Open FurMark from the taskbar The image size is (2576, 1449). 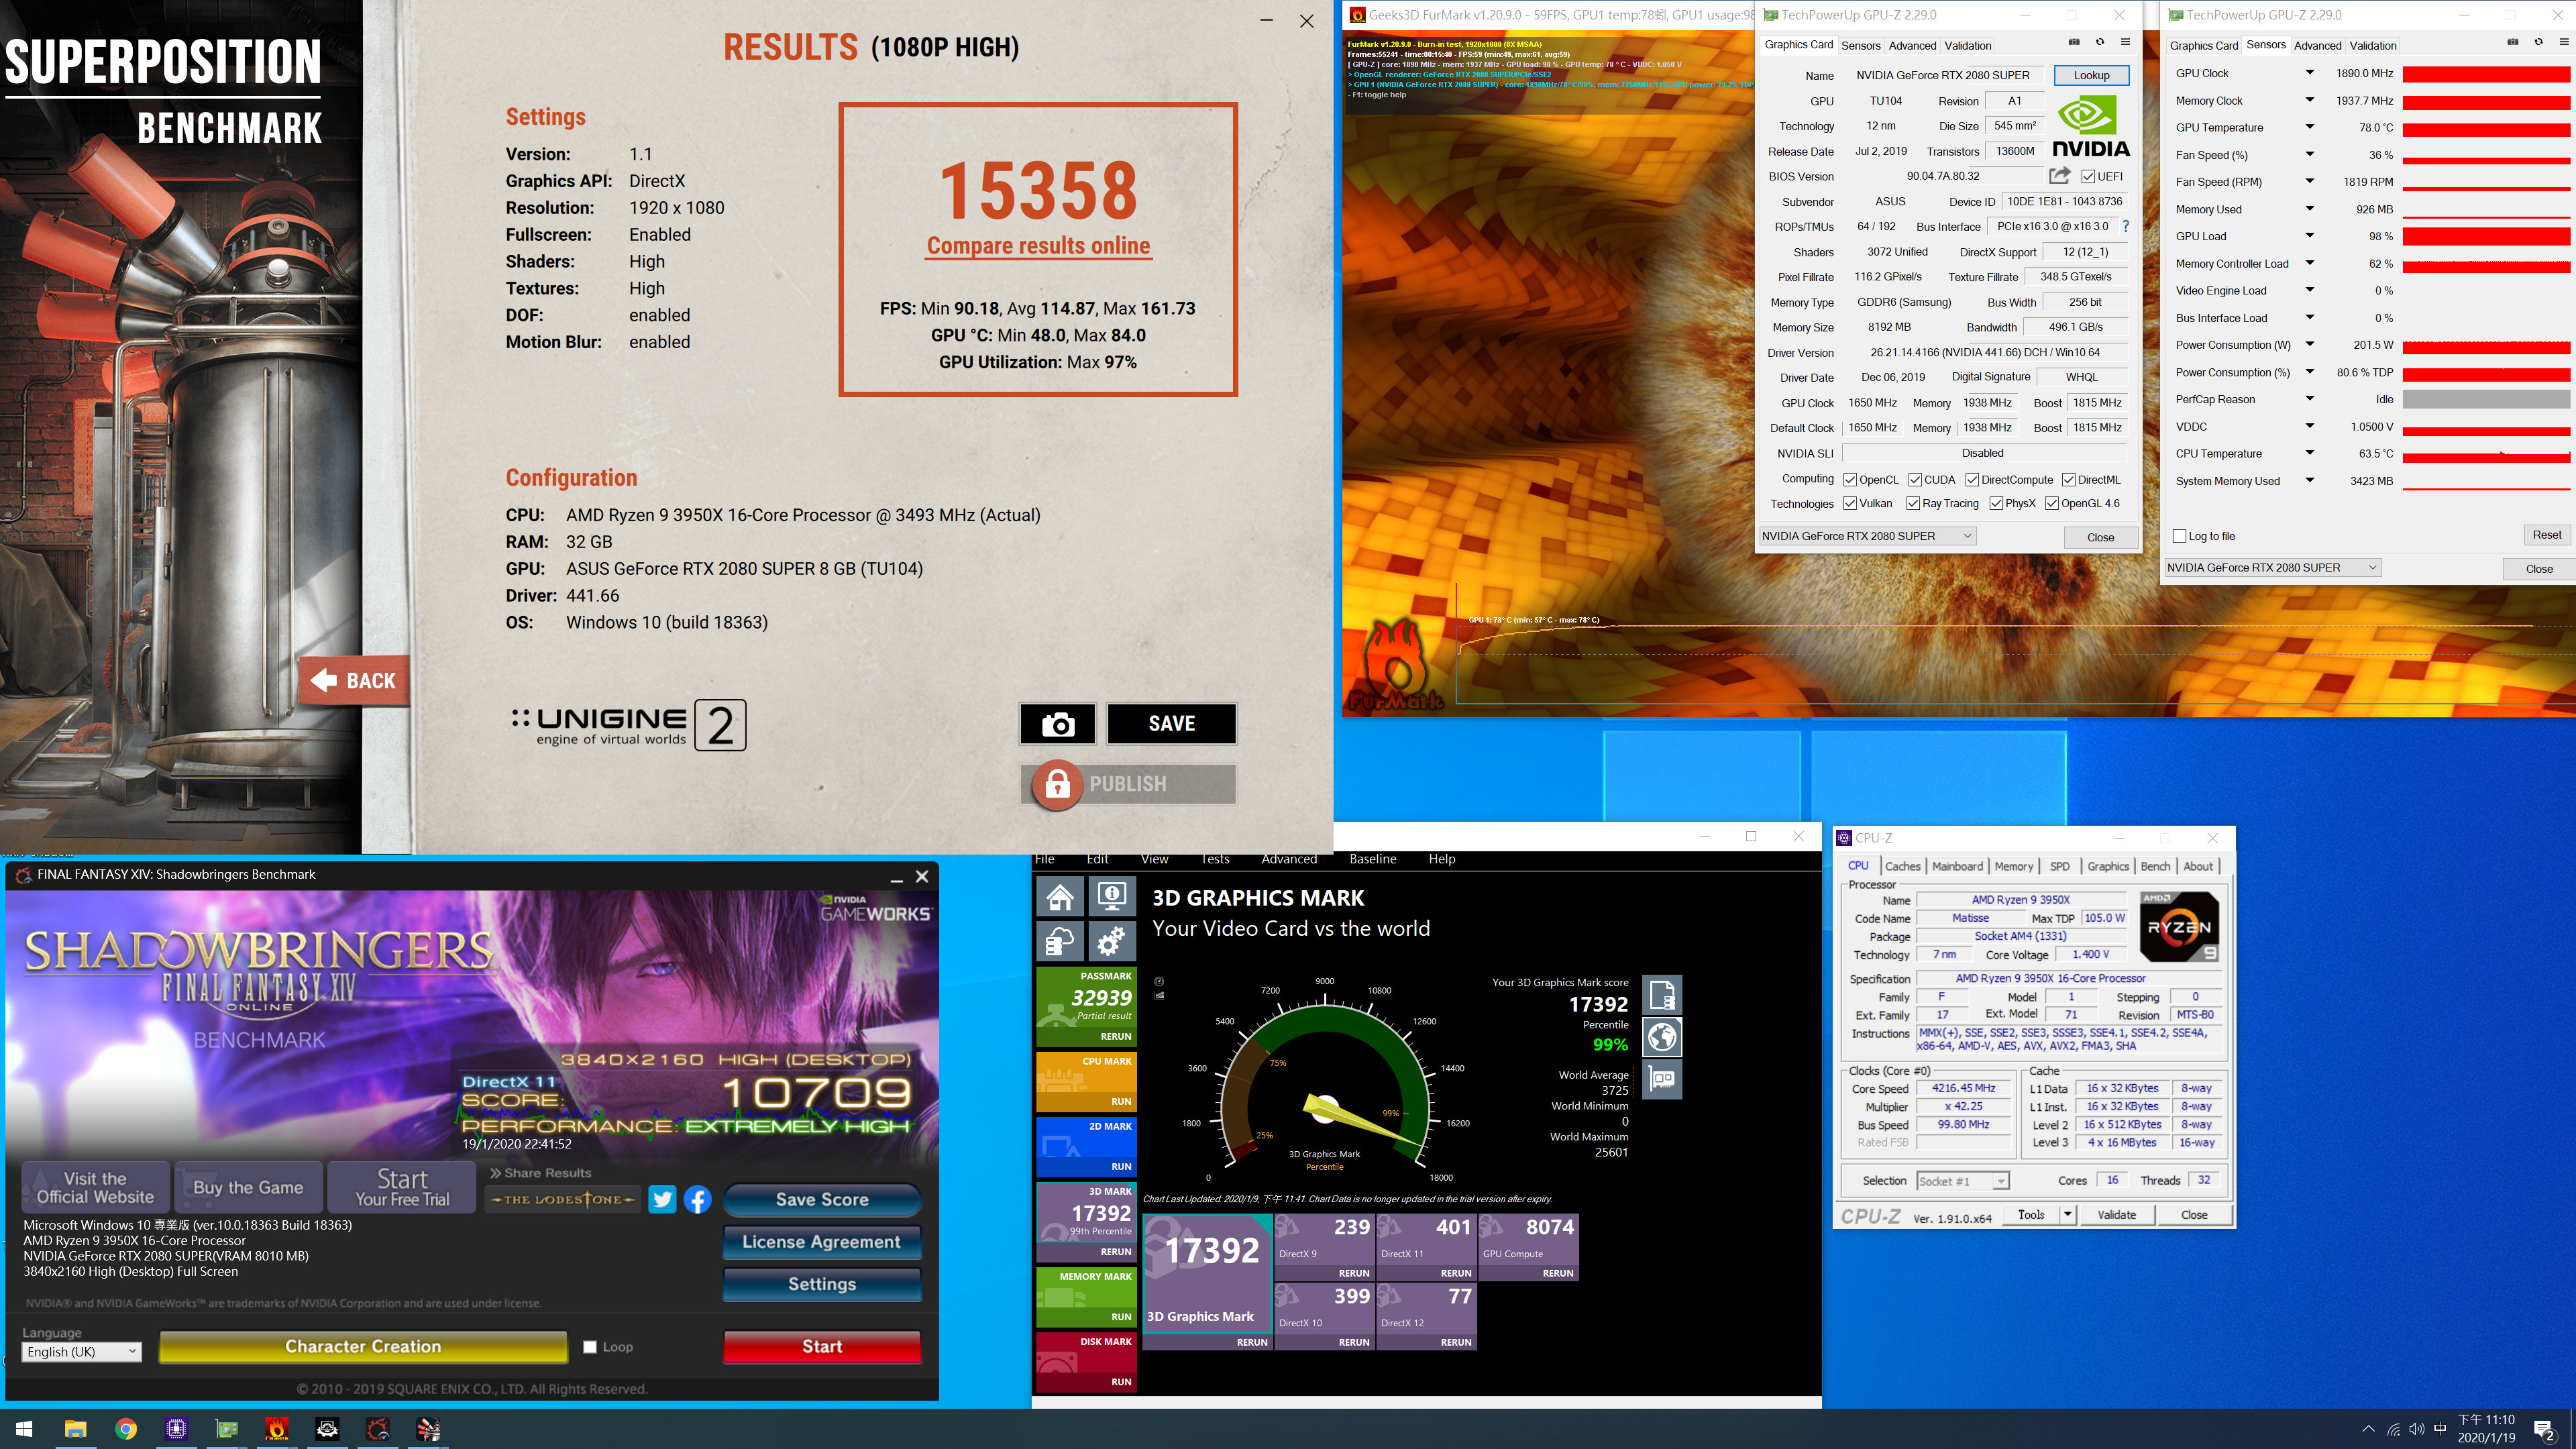click(x=277, y=1429)
